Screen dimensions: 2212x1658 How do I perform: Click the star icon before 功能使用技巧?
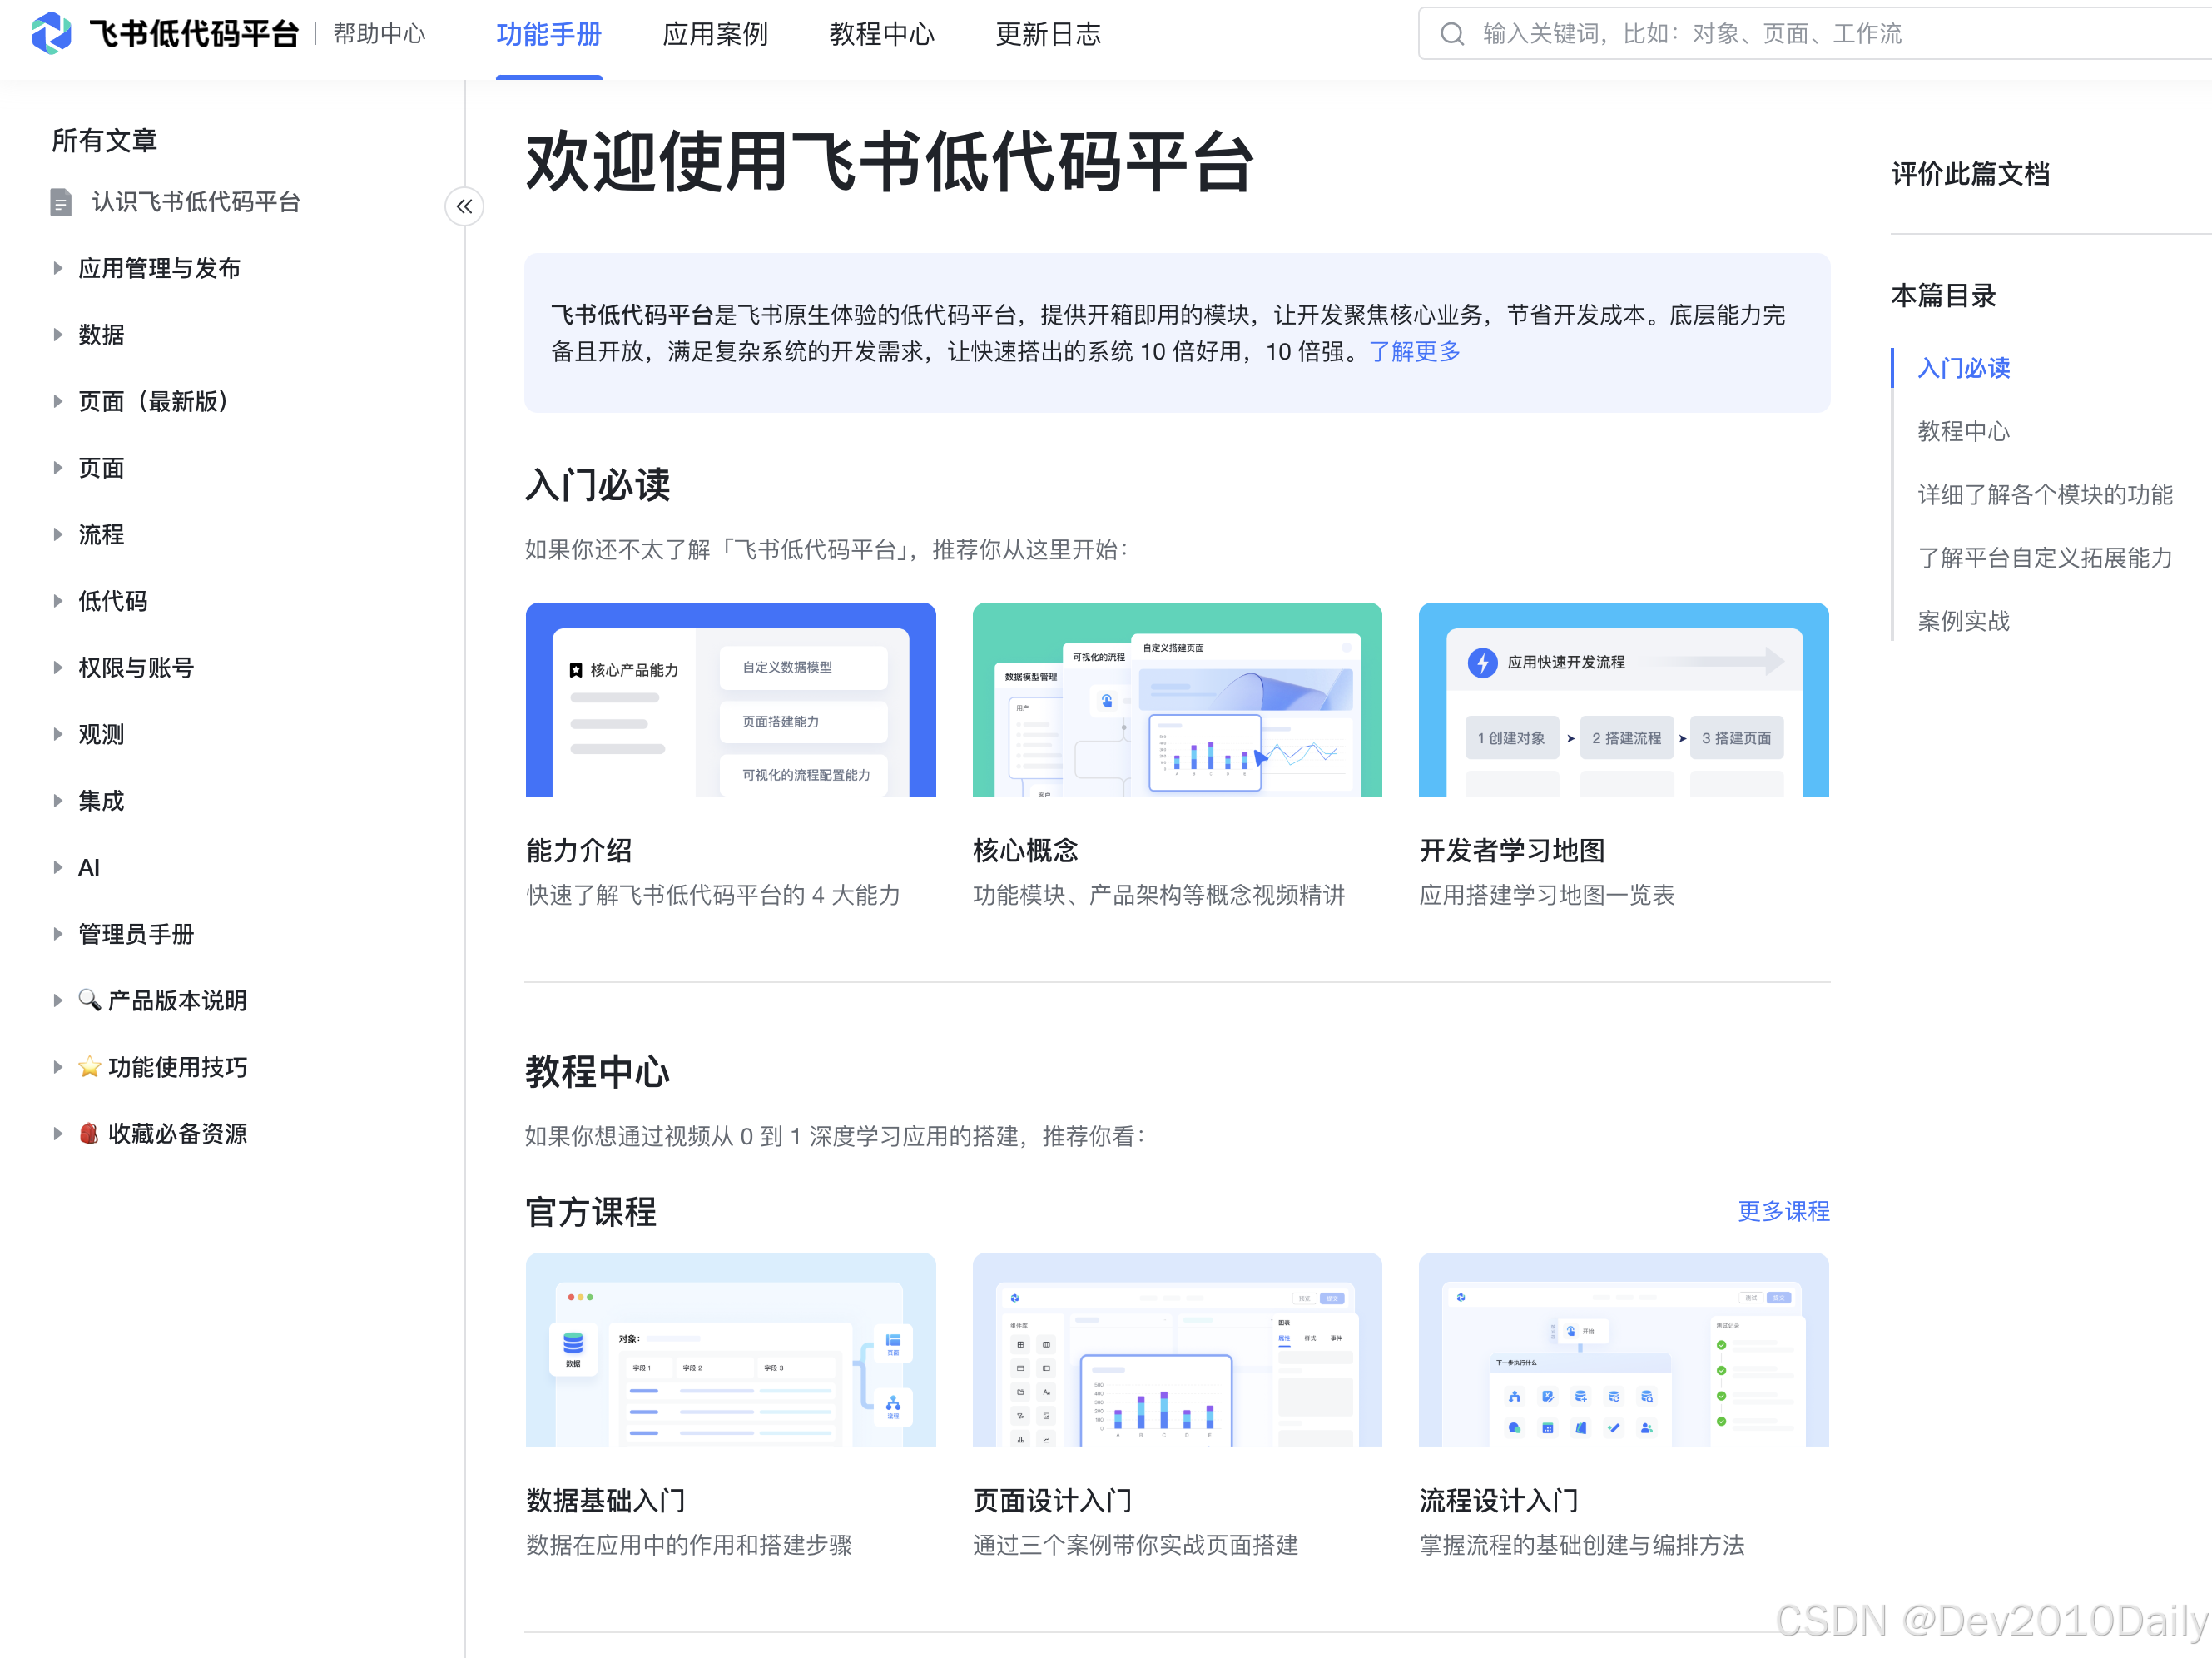(x=89, y=1066)
